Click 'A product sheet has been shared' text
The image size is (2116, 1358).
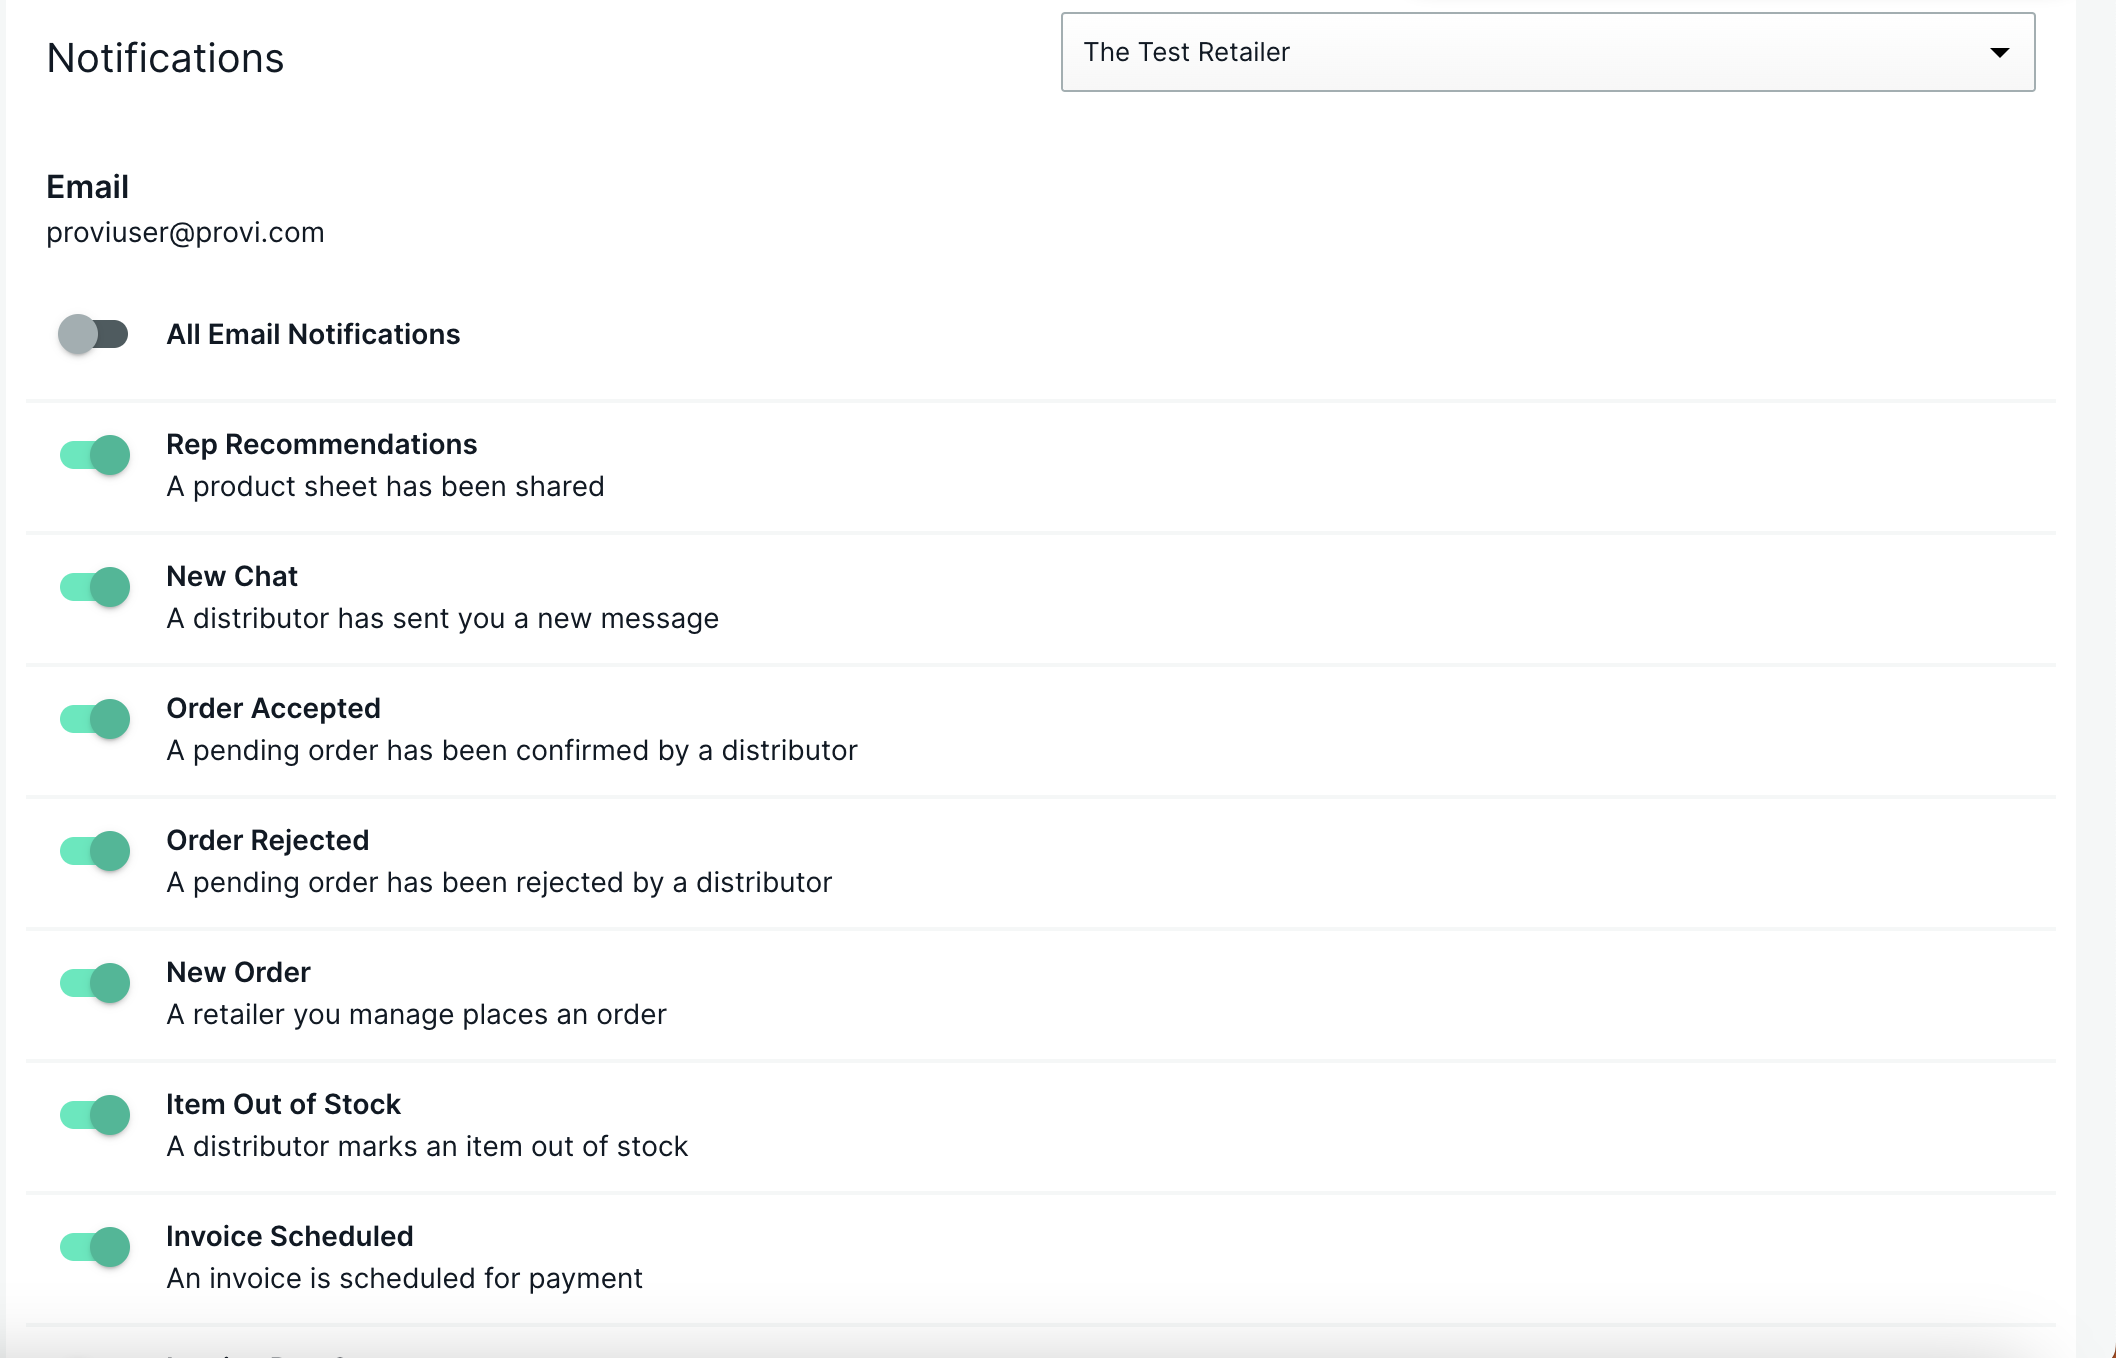[385, 486]
